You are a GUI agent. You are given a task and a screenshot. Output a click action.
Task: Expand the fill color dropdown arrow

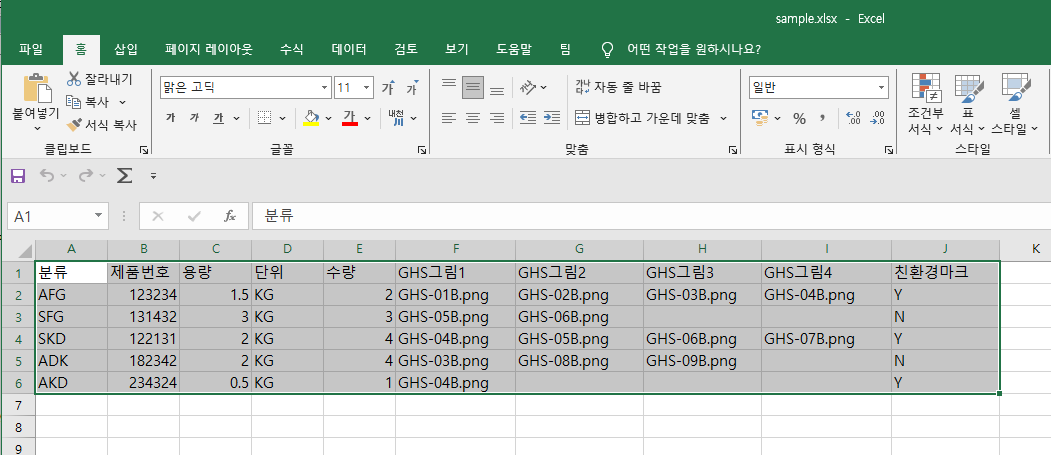(x=328, y=119)
